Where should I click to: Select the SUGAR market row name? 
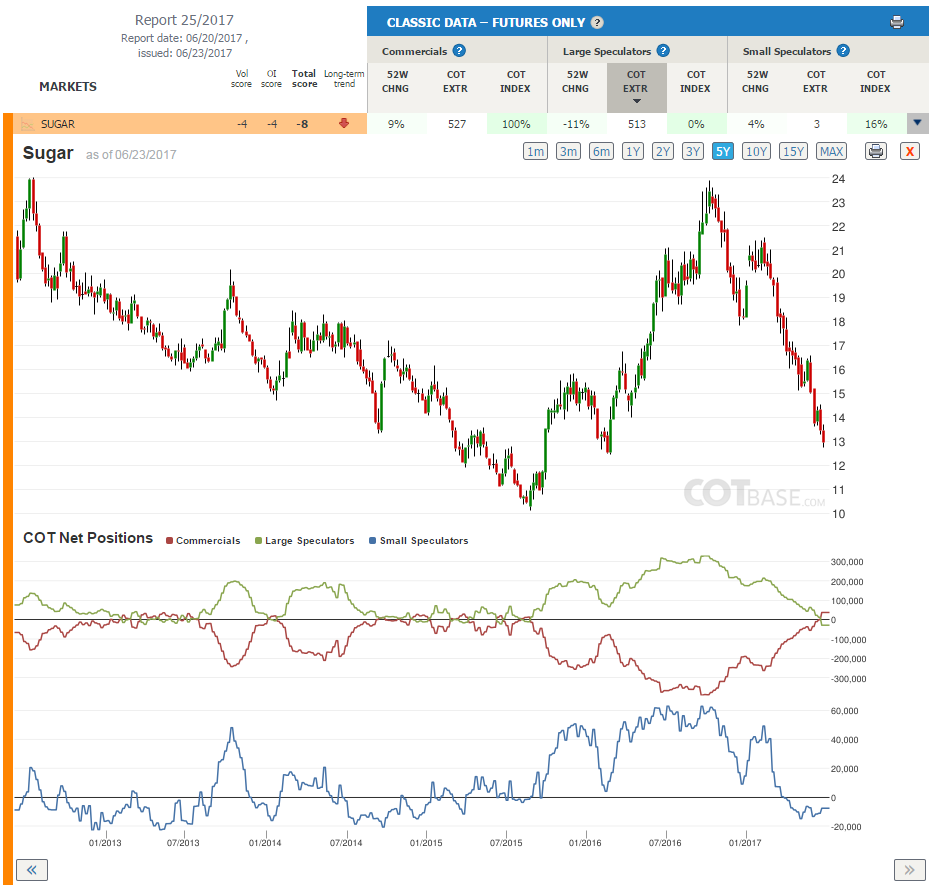58,124
